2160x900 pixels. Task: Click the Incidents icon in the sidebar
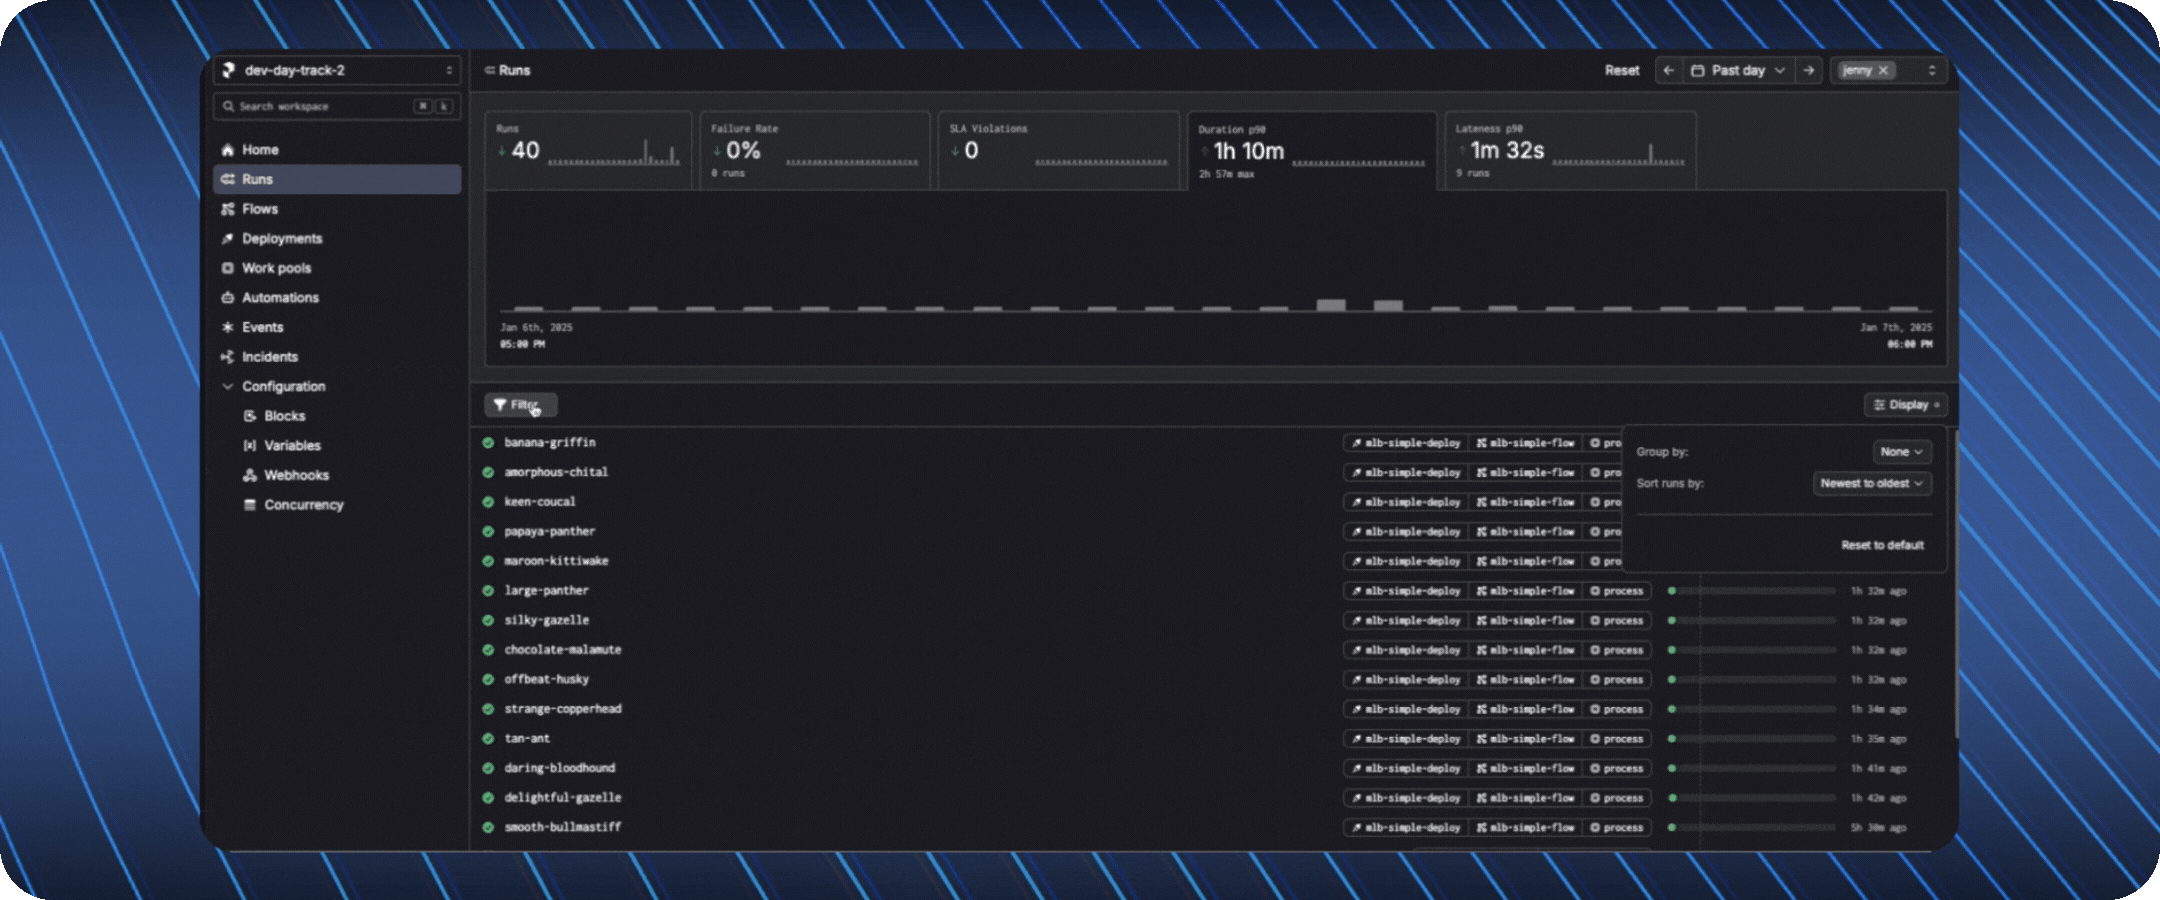click(x=228, y=357)
